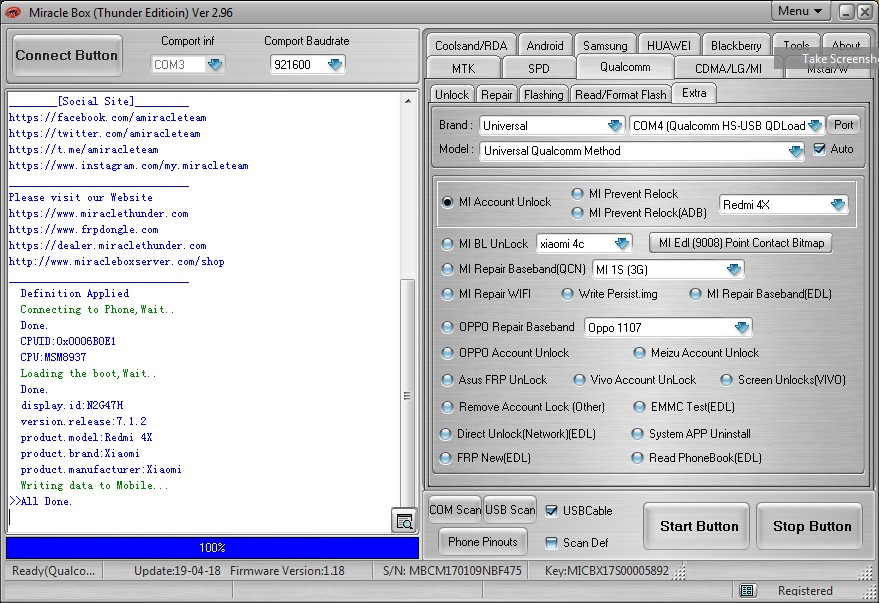Choose Vivo Account UnLock radio button

point(579,380)
